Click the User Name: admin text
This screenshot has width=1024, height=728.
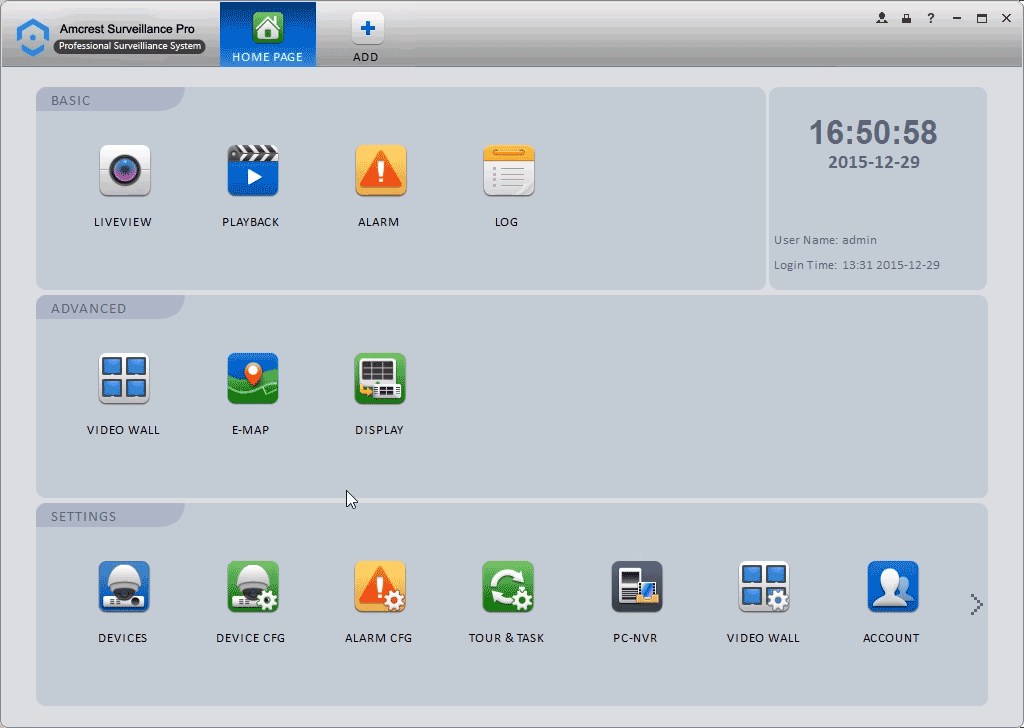point(825,240)
